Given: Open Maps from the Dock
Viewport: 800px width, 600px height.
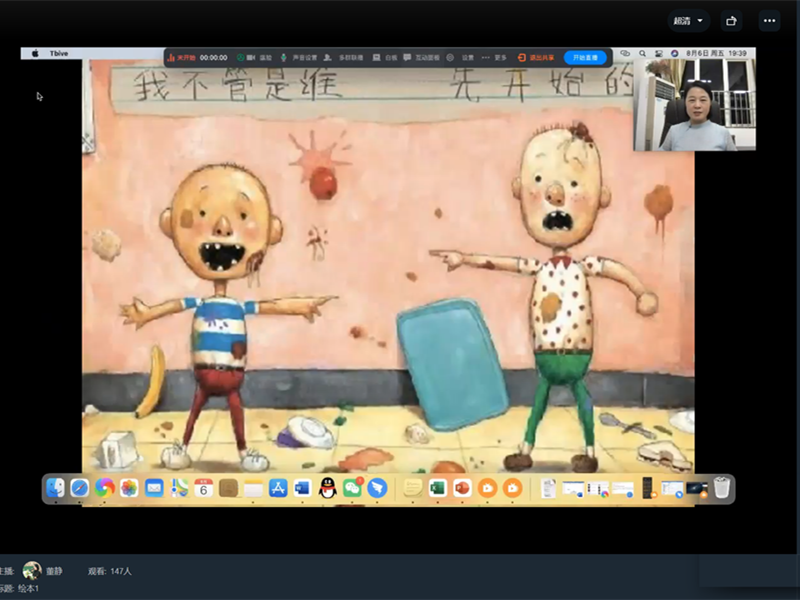Looking at the screenshot, I should [x=179, y=488].
